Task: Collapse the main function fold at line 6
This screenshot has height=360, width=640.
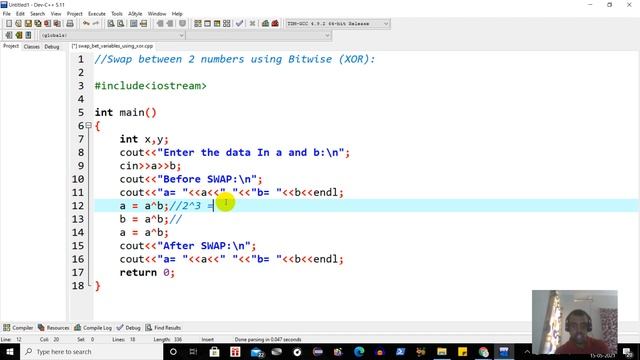Action: [89, 126]
